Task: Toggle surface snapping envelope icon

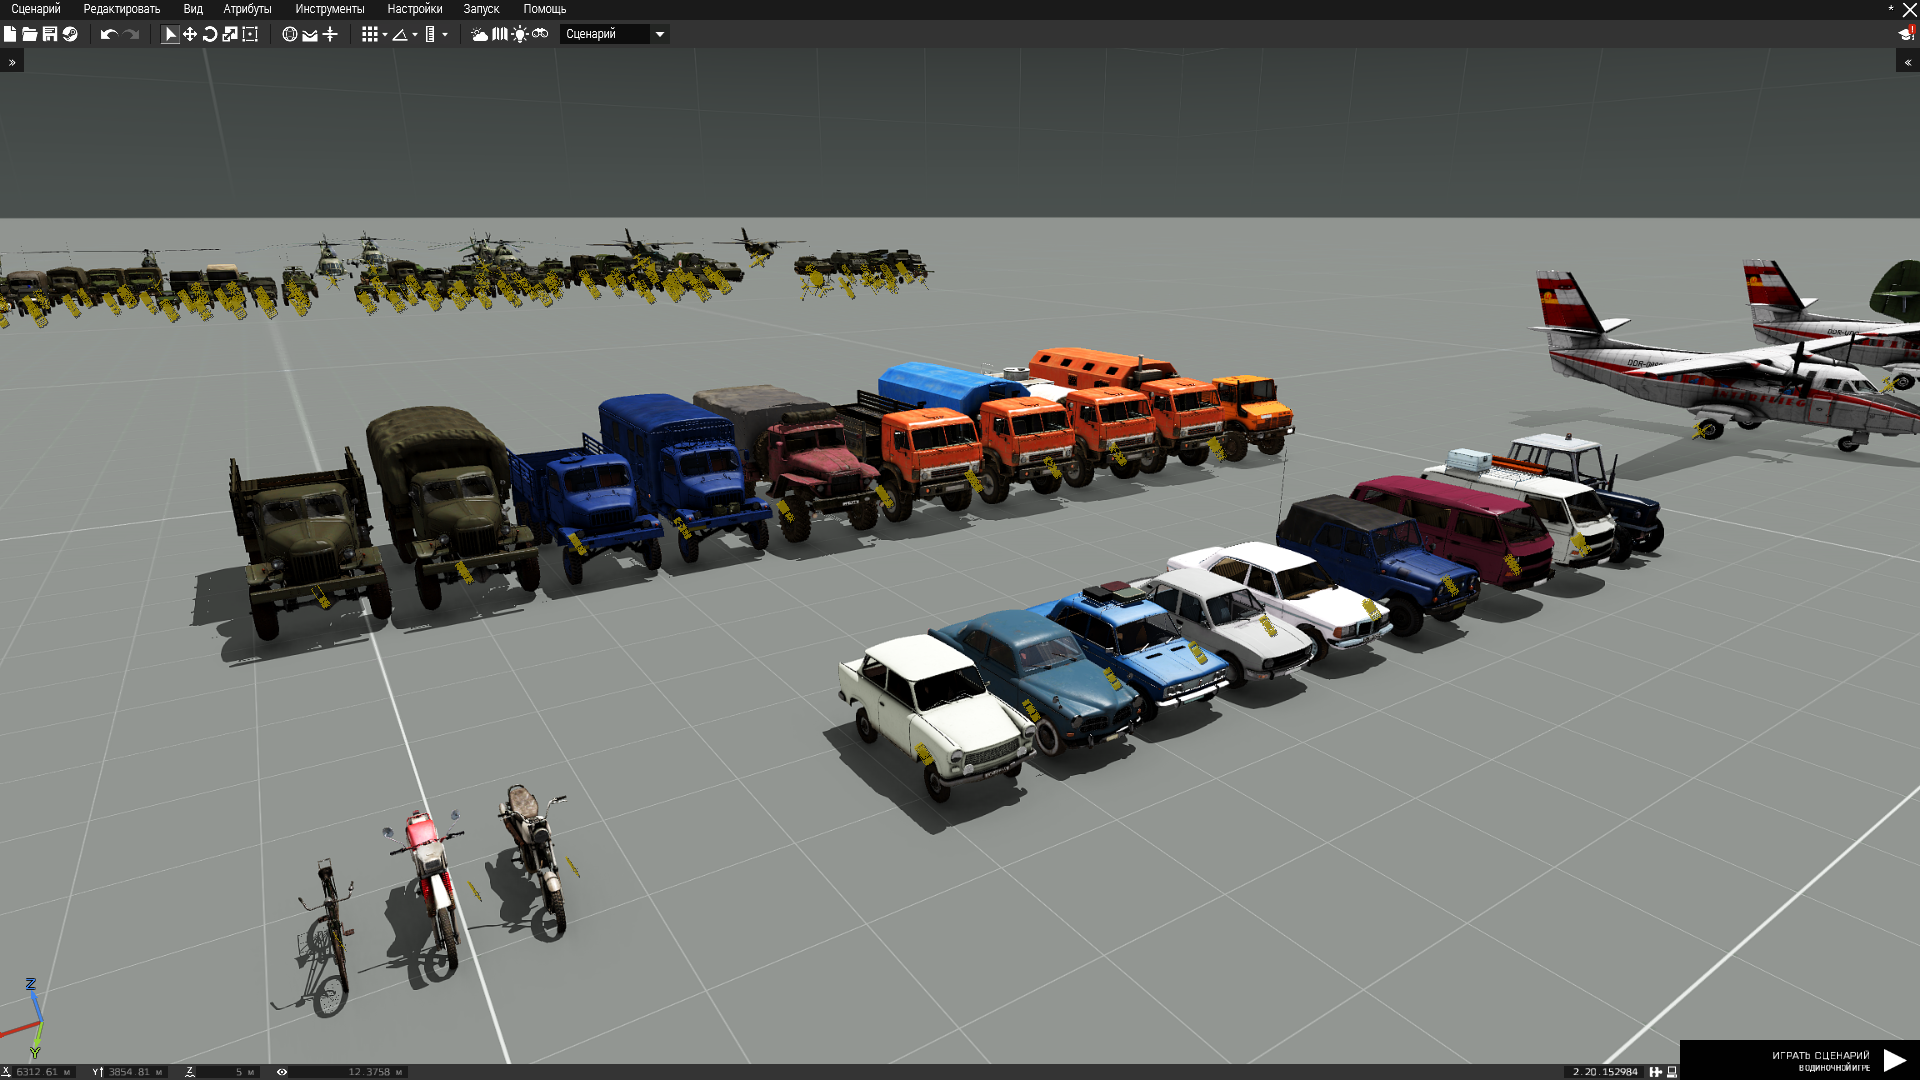Action: point(310,34)
